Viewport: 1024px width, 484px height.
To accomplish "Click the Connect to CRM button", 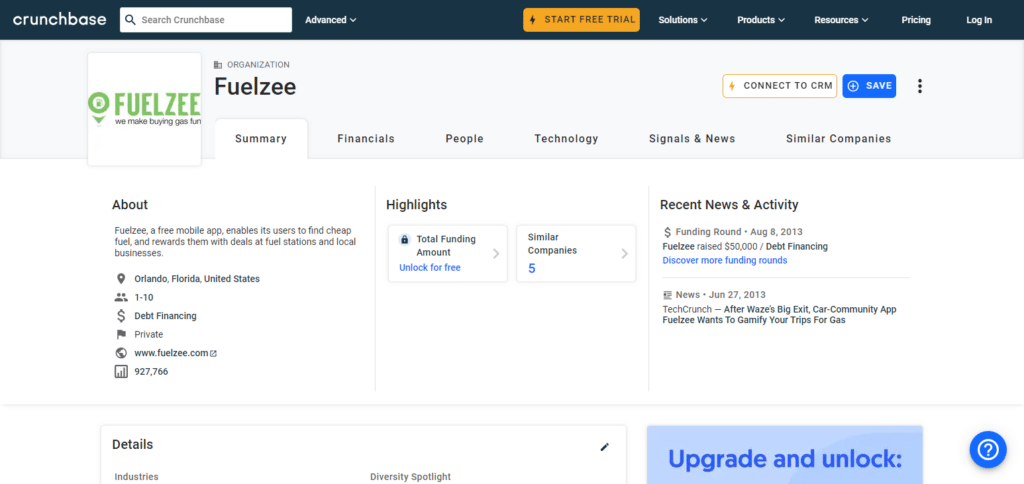I will [780, 86].
